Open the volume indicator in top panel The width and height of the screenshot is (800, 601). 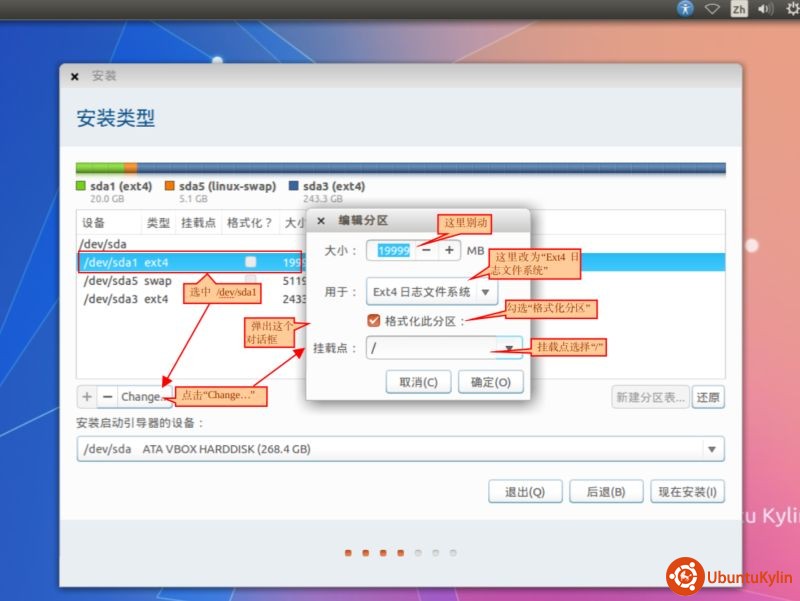click(766, 9)
